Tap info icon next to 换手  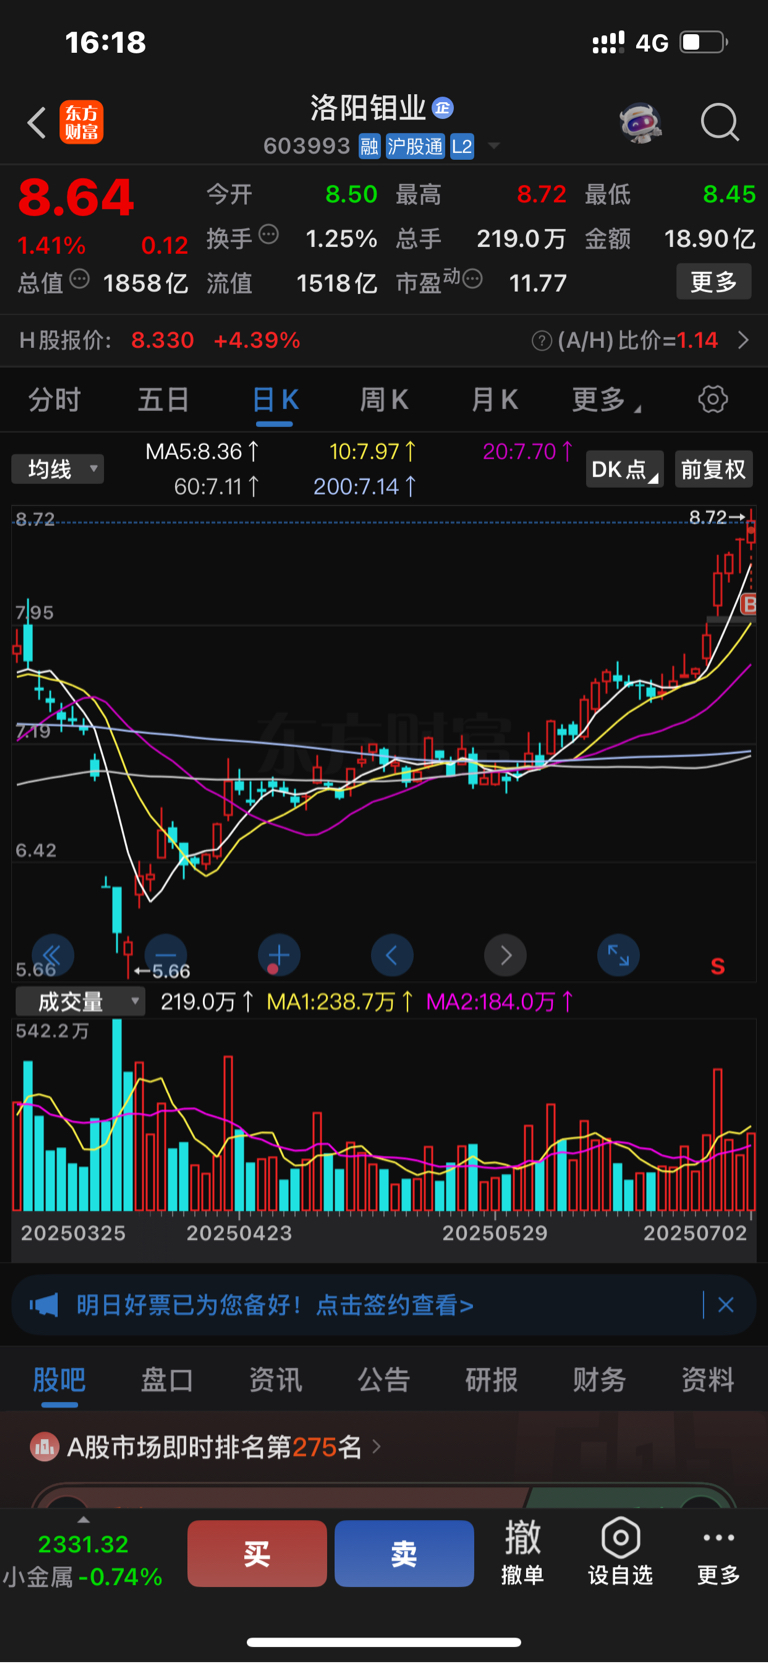pos(268,235)
